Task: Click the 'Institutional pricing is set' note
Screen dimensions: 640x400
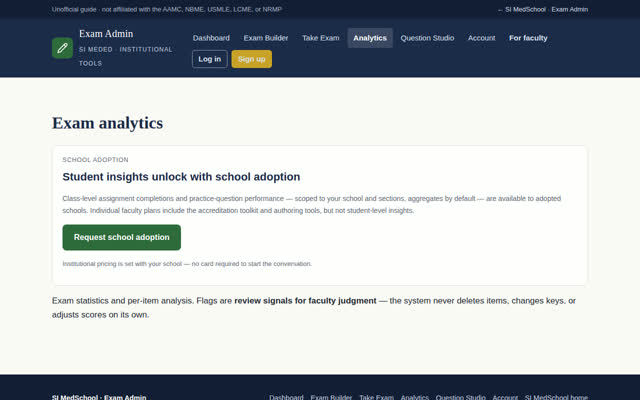Action: coord(187,264)
